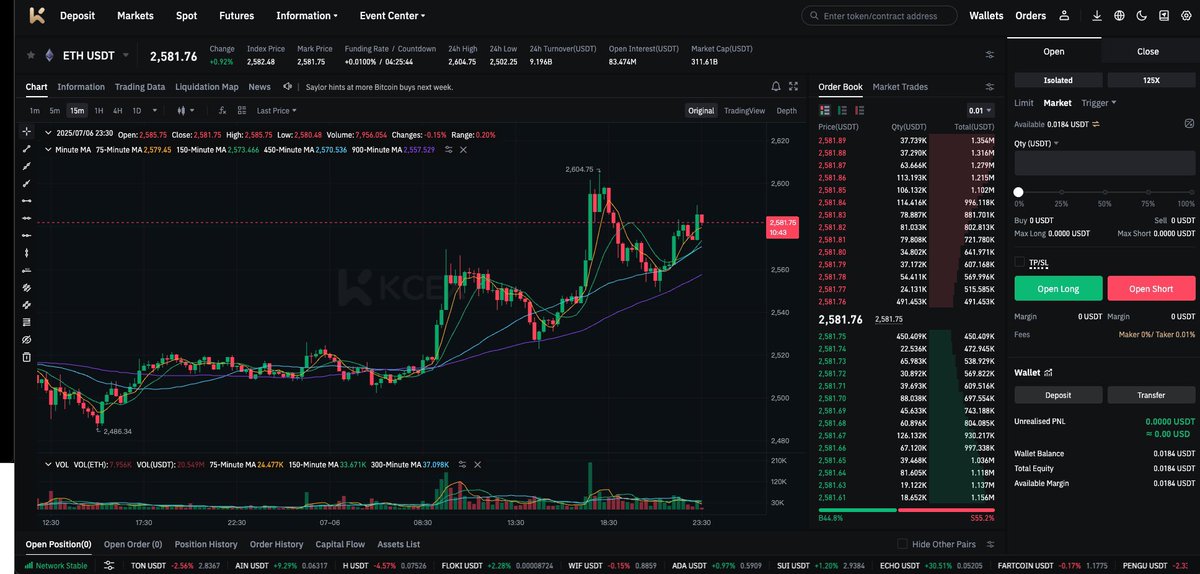The height and width of the screenshot is (574, 1200).
Task: Check Hide Other Pairs box
Action: (x=903, y=544)
